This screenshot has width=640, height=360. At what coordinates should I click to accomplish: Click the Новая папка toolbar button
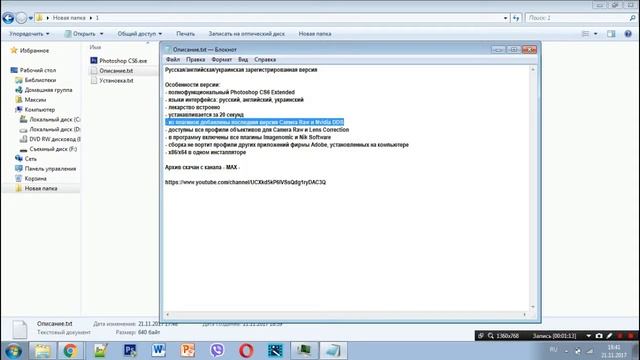[315, 34]
